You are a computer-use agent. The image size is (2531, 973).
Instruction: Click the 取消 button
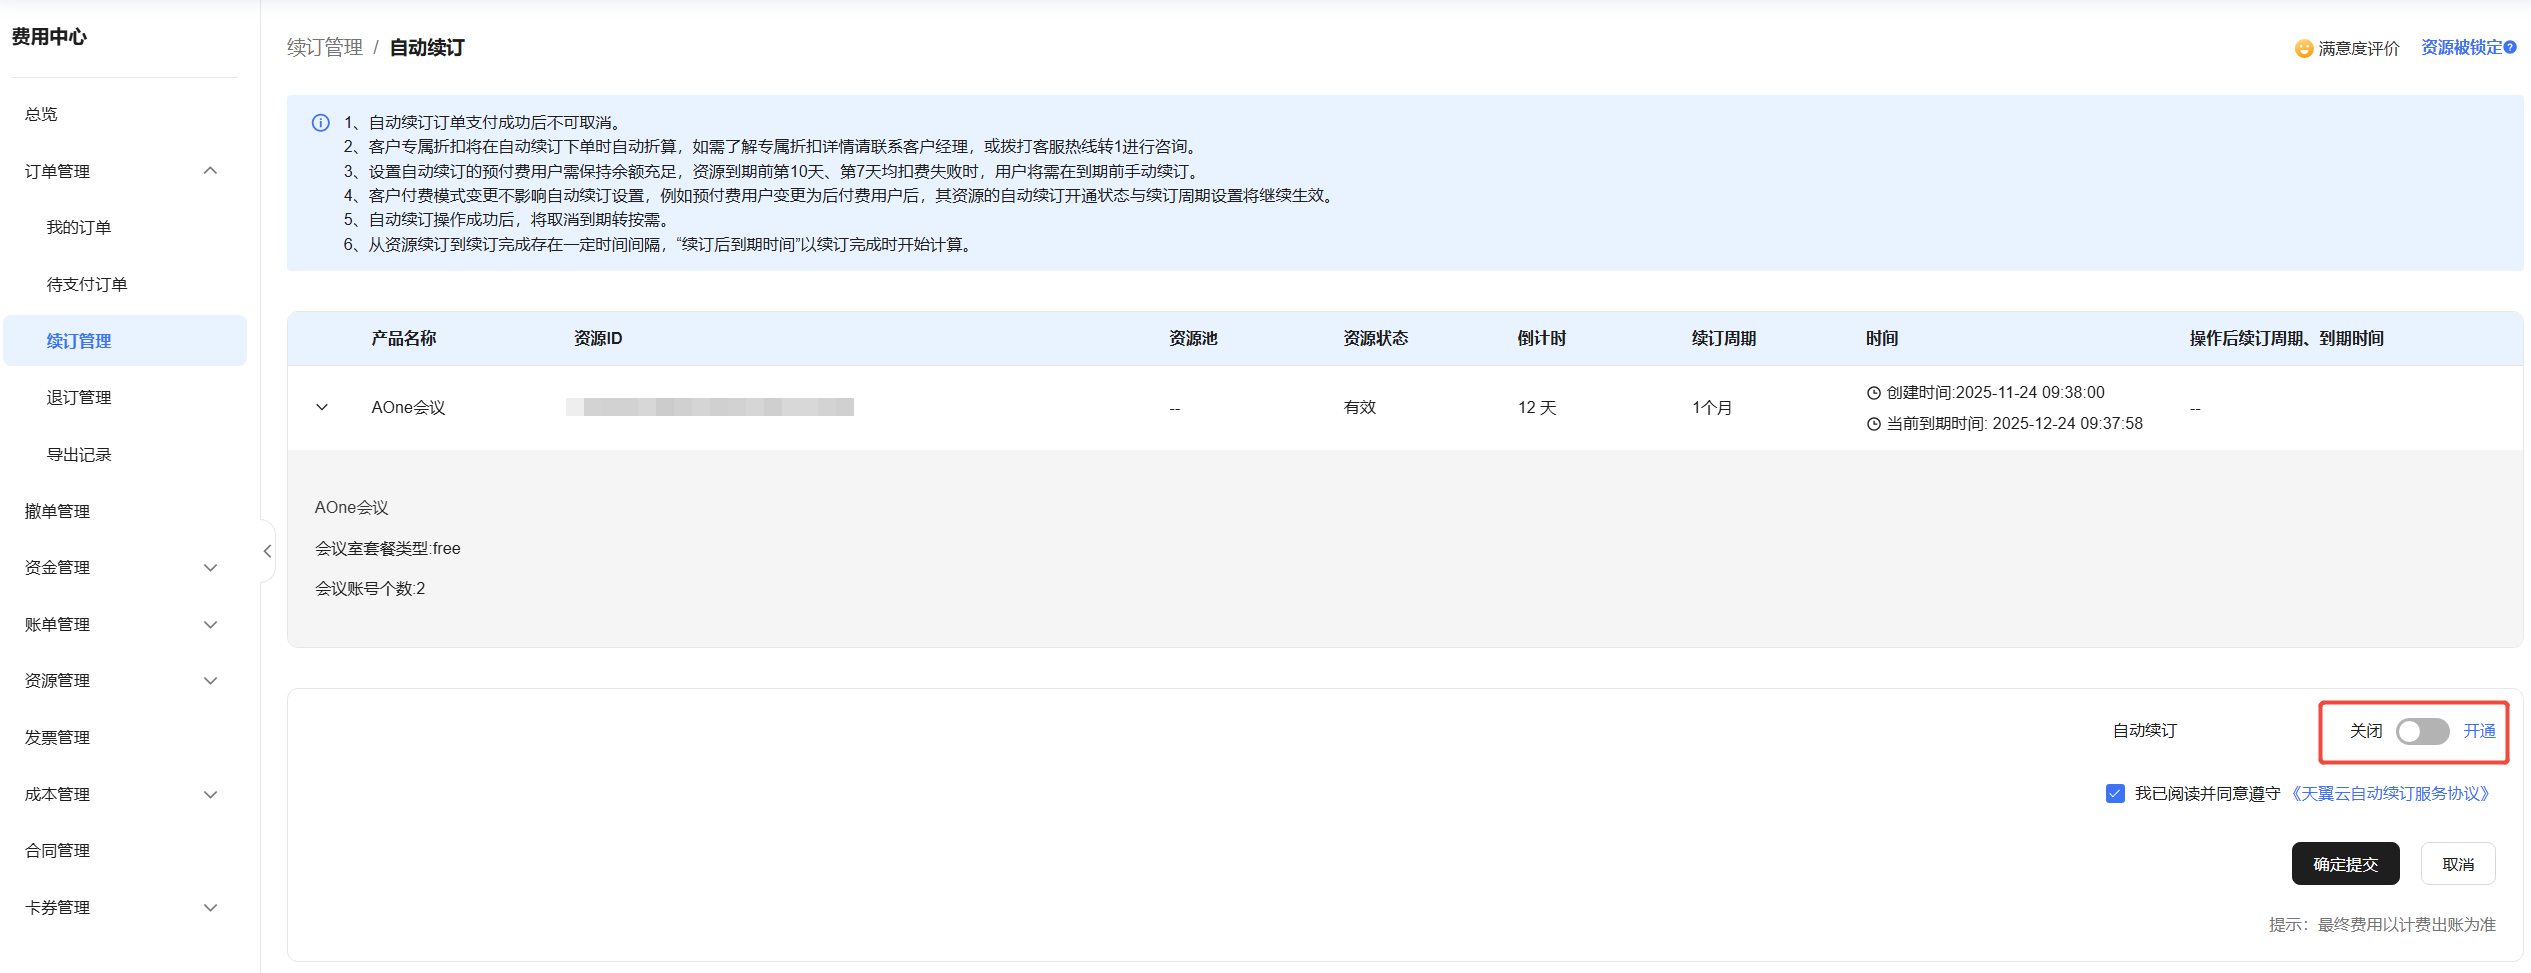pyautogui.click(x=2457, y=864)
